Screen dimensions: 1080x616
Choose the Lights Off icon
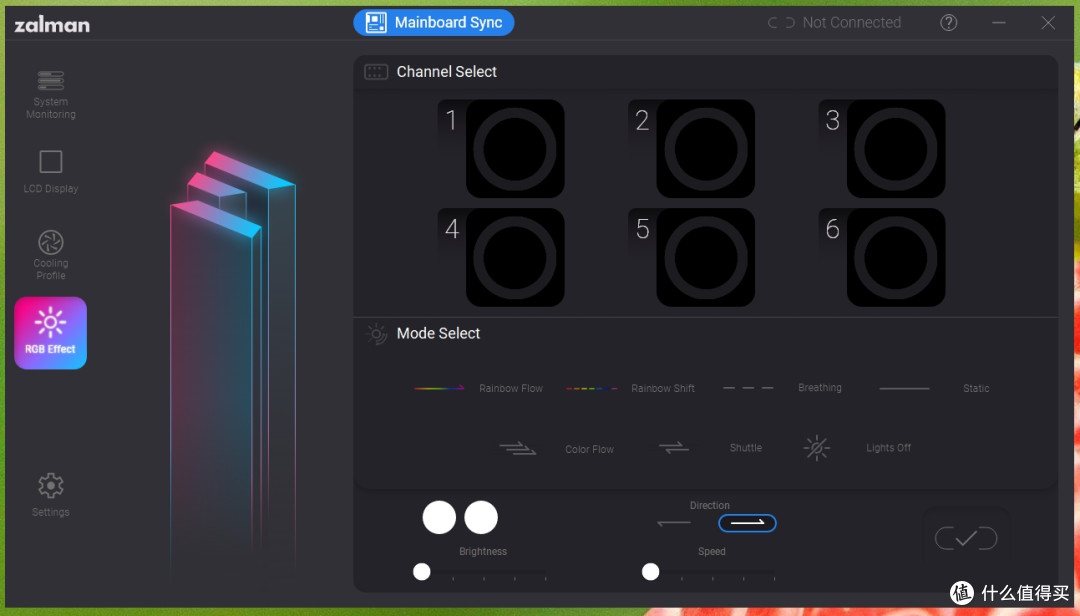click(x=817, y=448)
